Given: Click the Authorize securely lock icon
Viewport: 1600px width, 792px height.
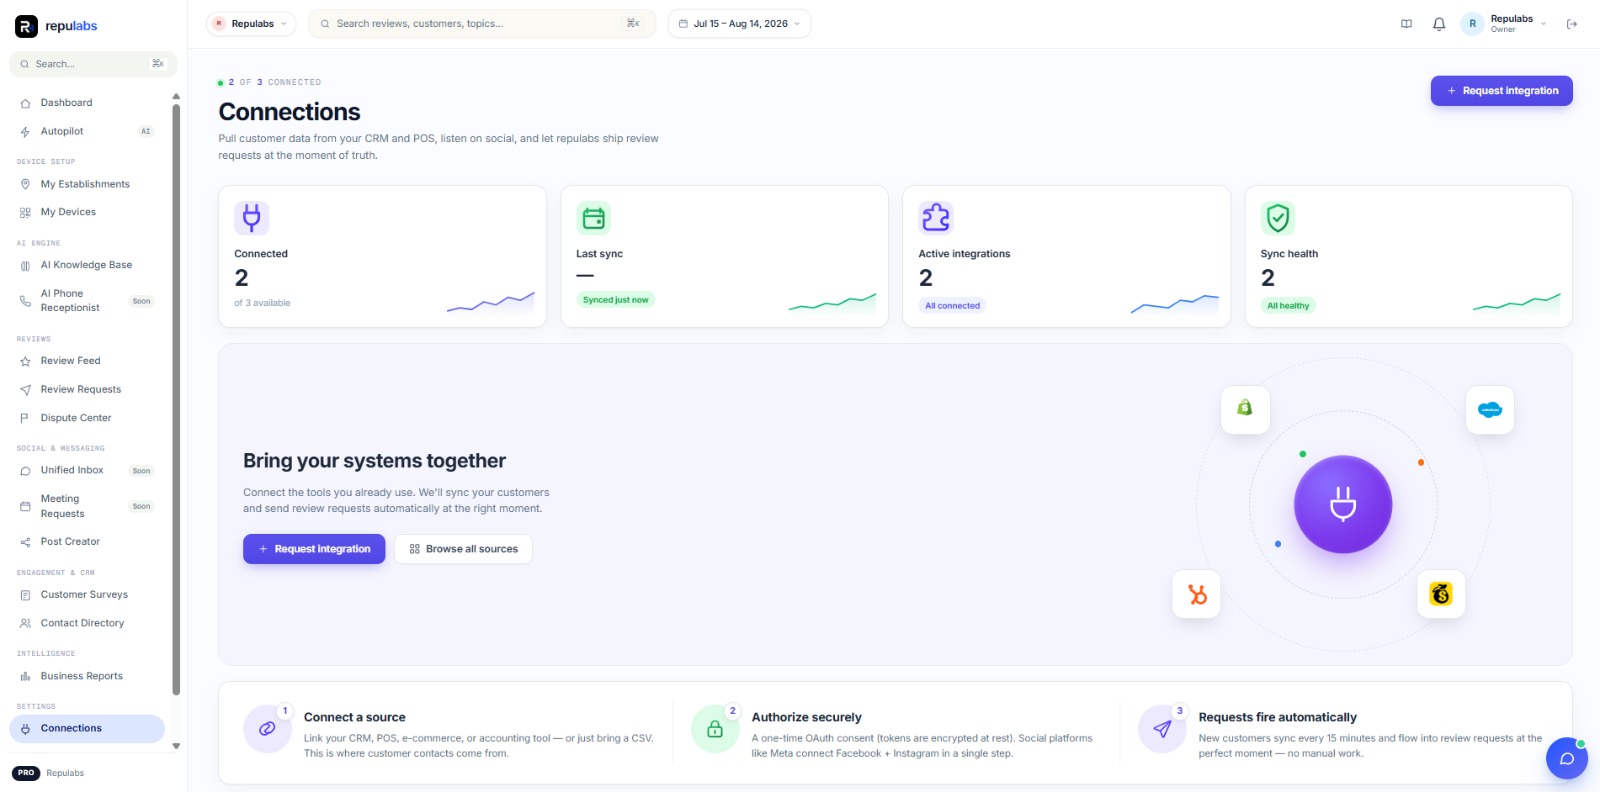Looking at the screenshot, I should [x=715, y=729].
